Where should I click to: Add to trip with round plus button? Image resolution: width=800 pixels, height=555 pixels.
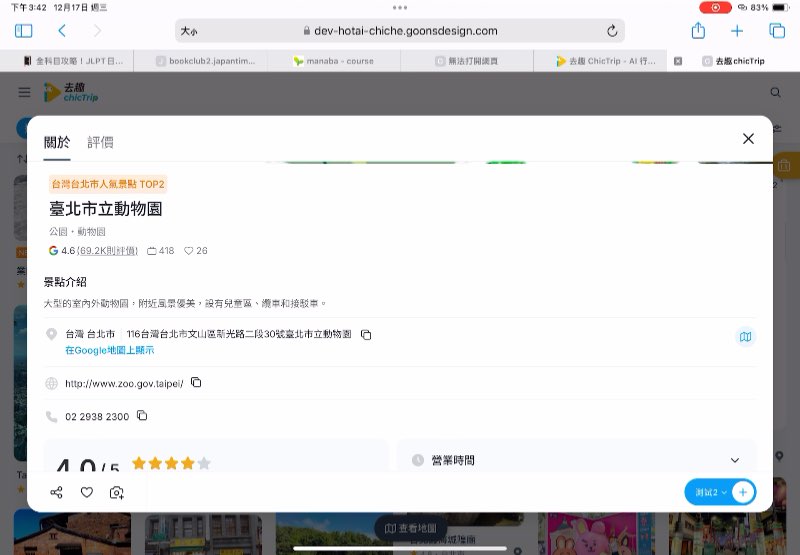click(x=743, y=492)
